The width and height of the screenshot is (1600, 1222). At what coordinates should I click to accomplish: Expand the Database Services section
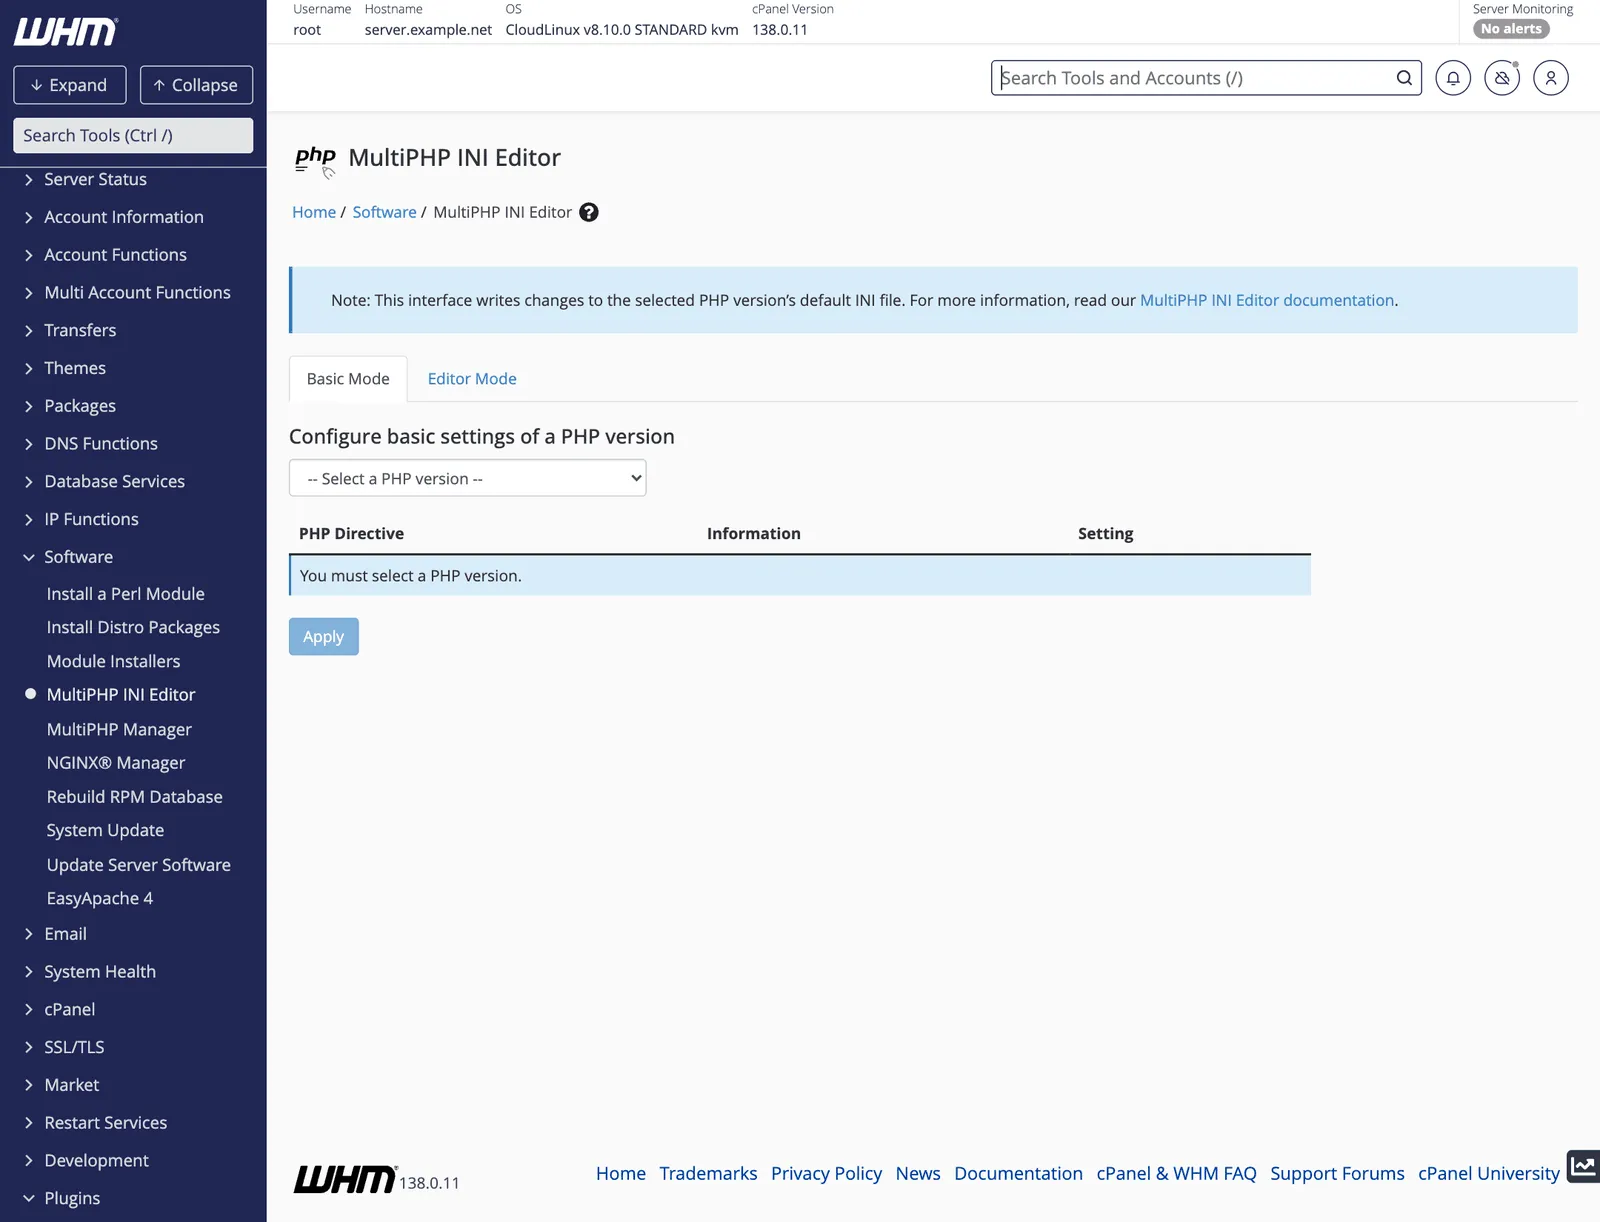click(x=114, y=482)
